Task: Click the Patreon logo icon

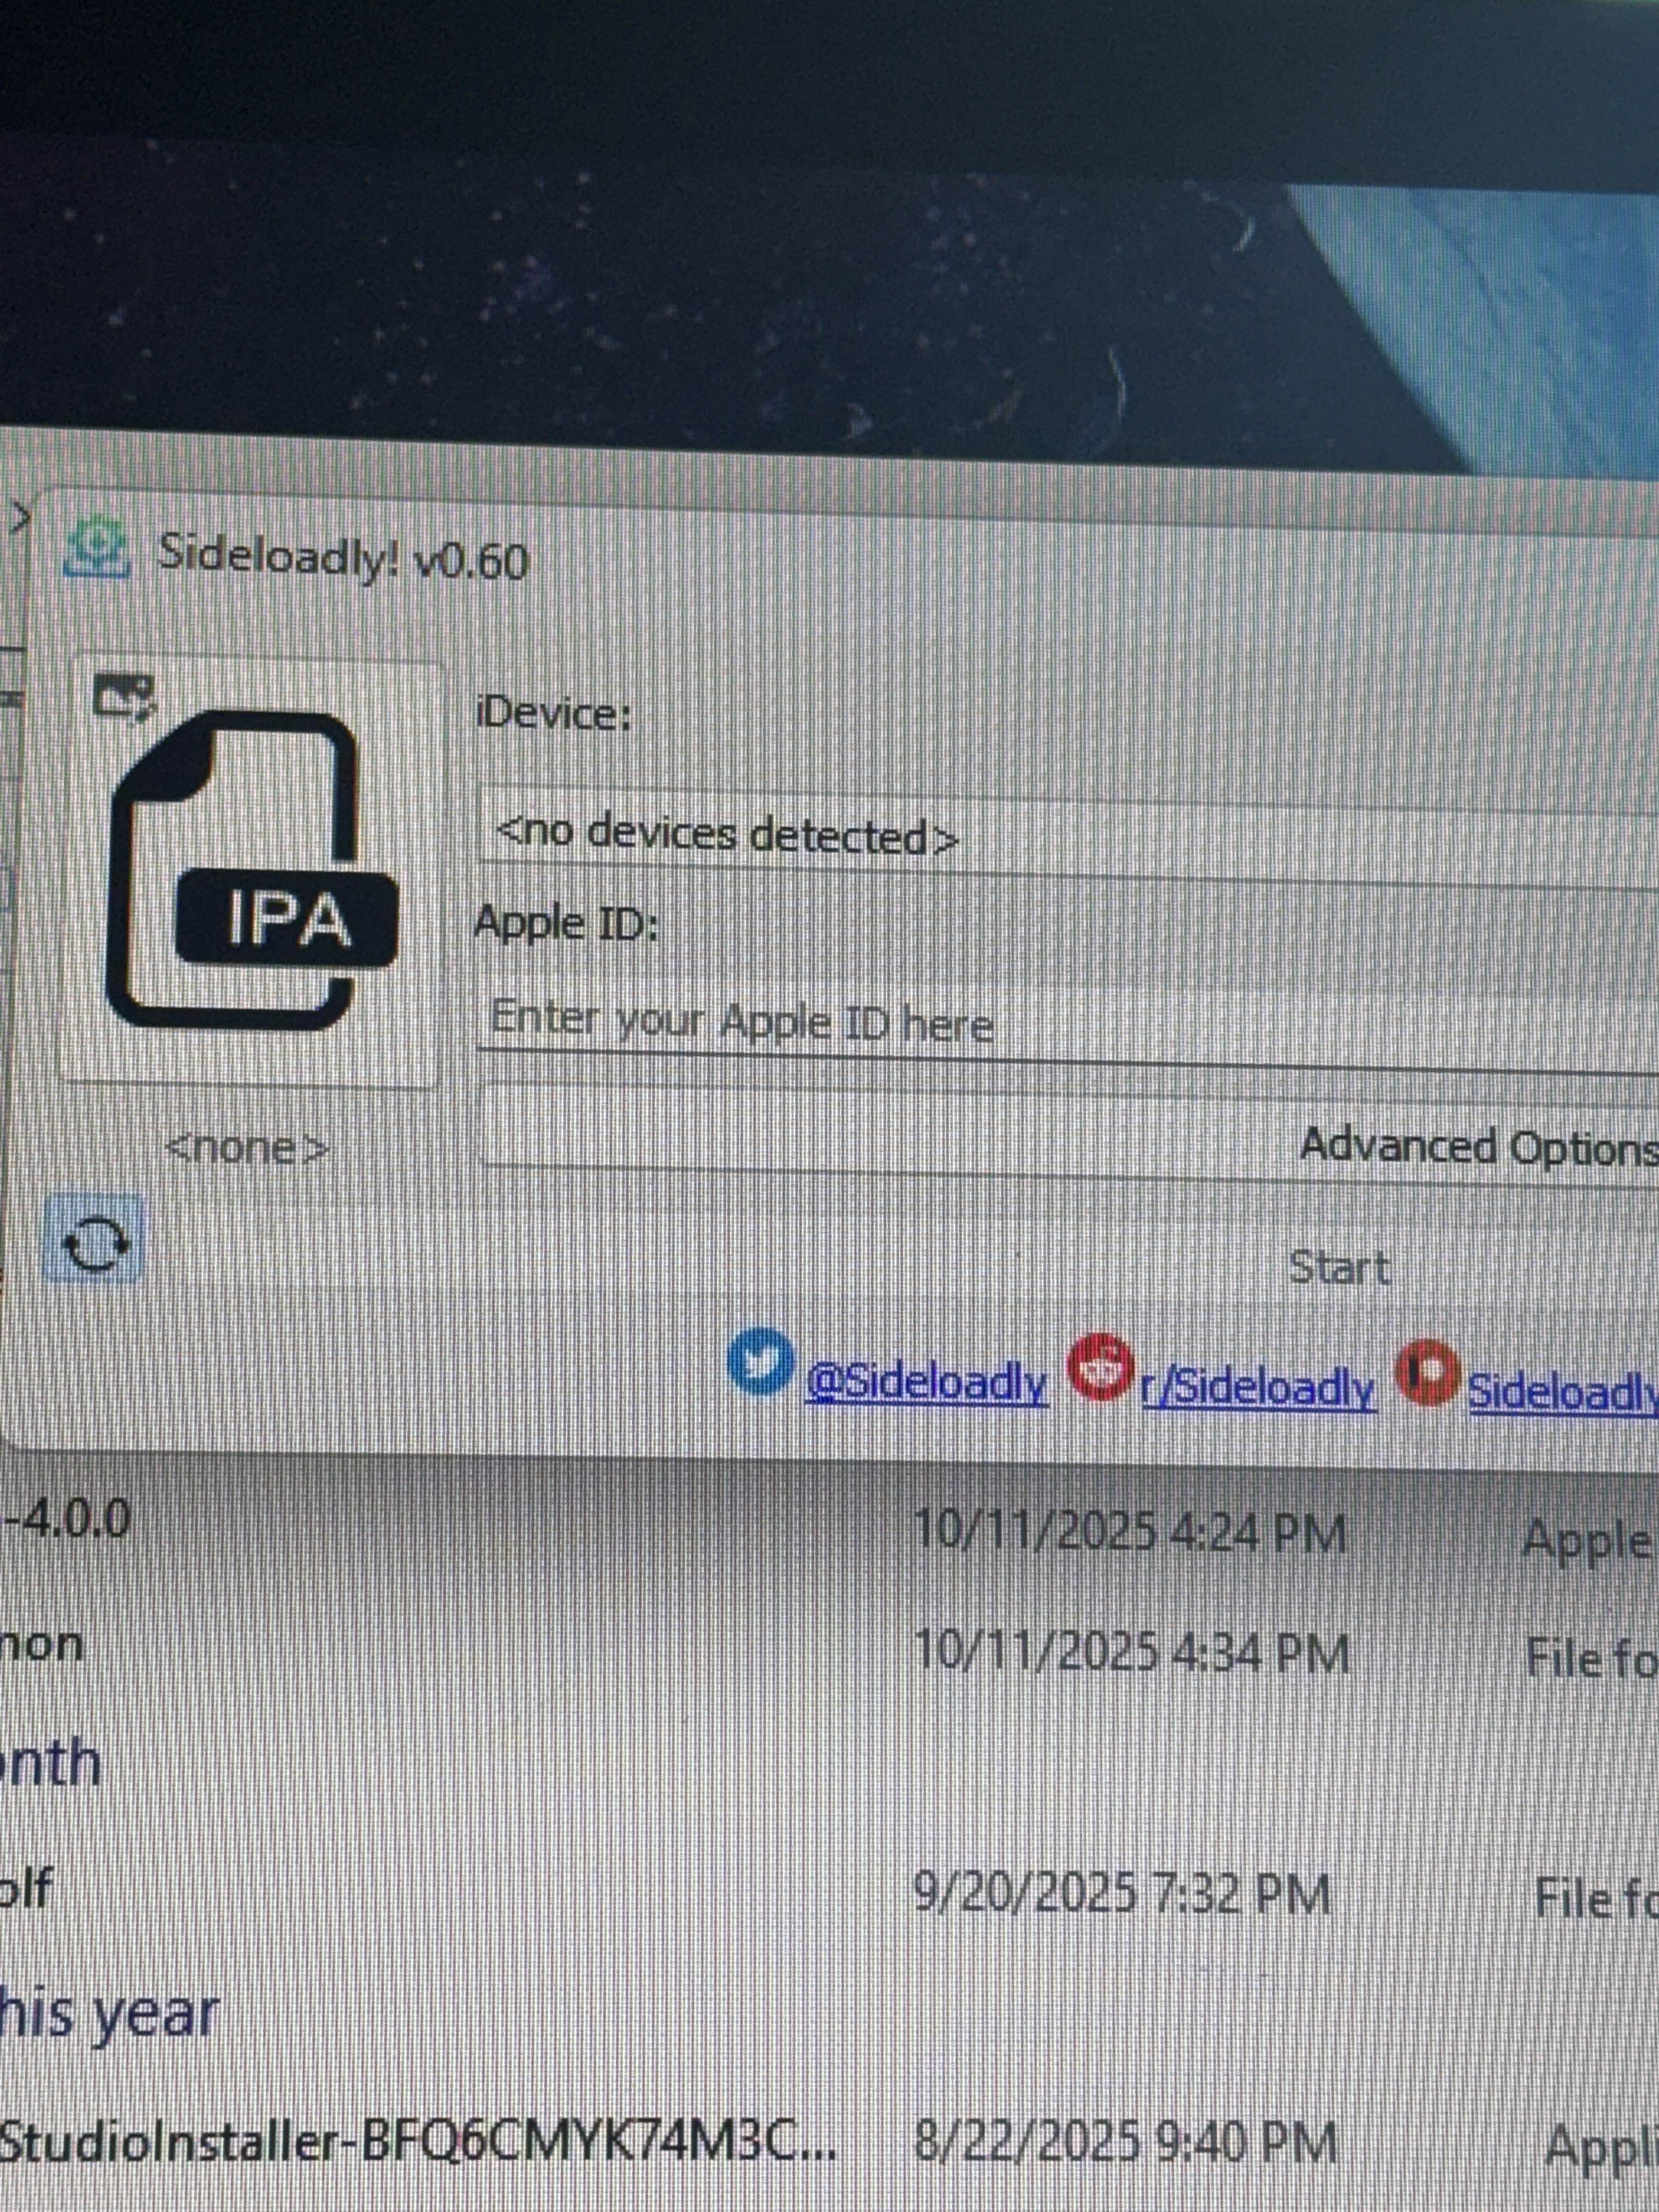Action: (1427, 1372)
